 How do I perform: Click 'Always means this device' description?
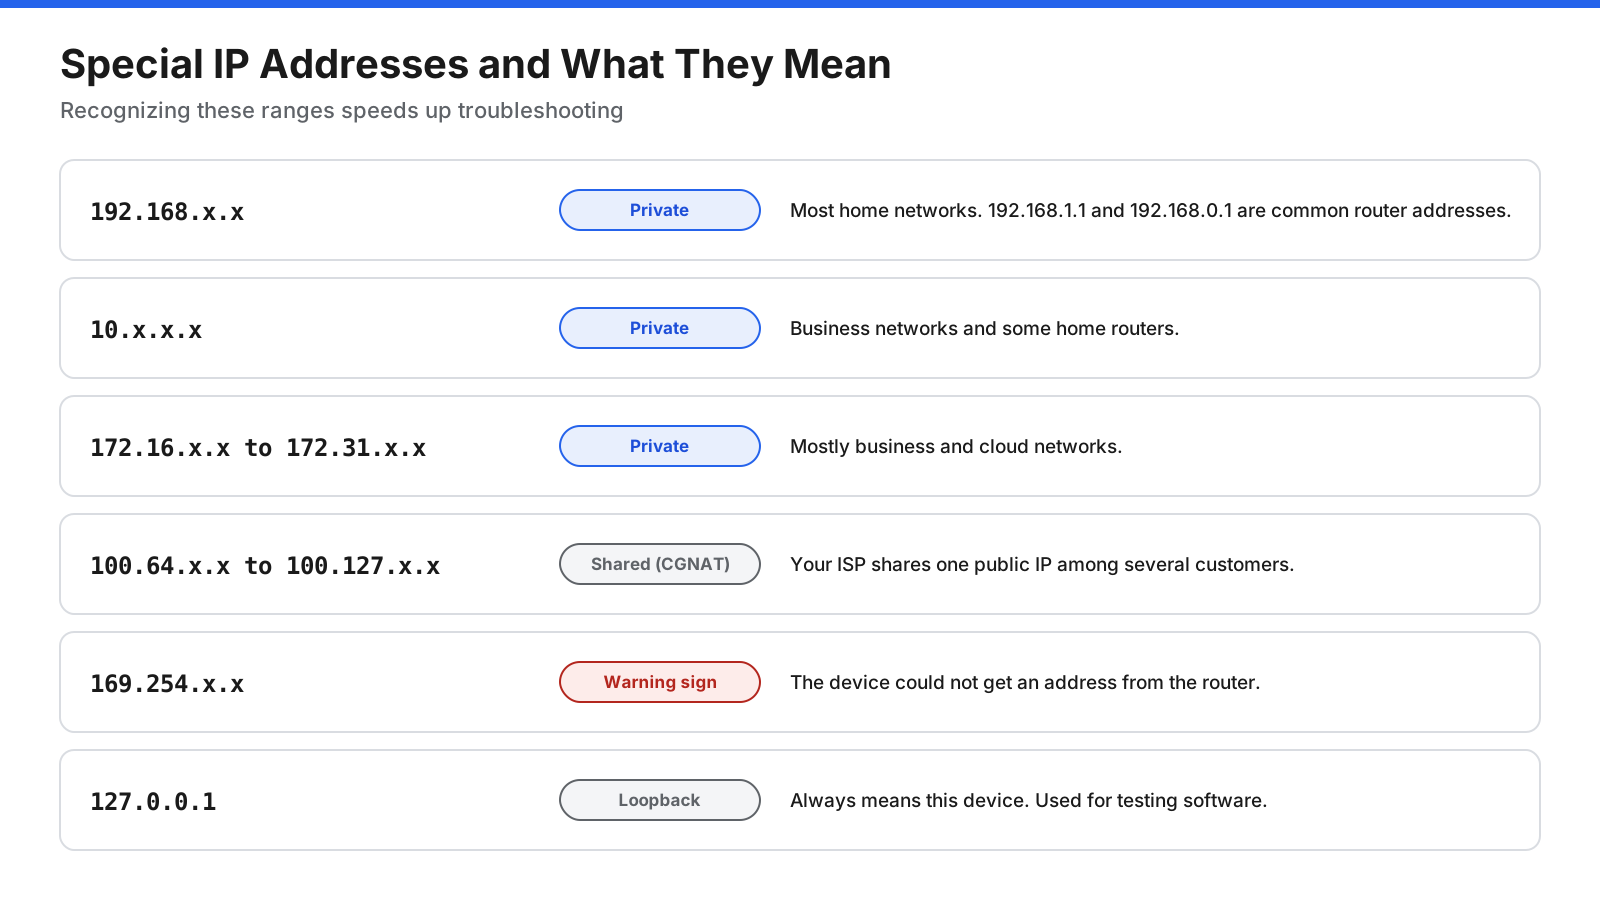(1028, 800)
